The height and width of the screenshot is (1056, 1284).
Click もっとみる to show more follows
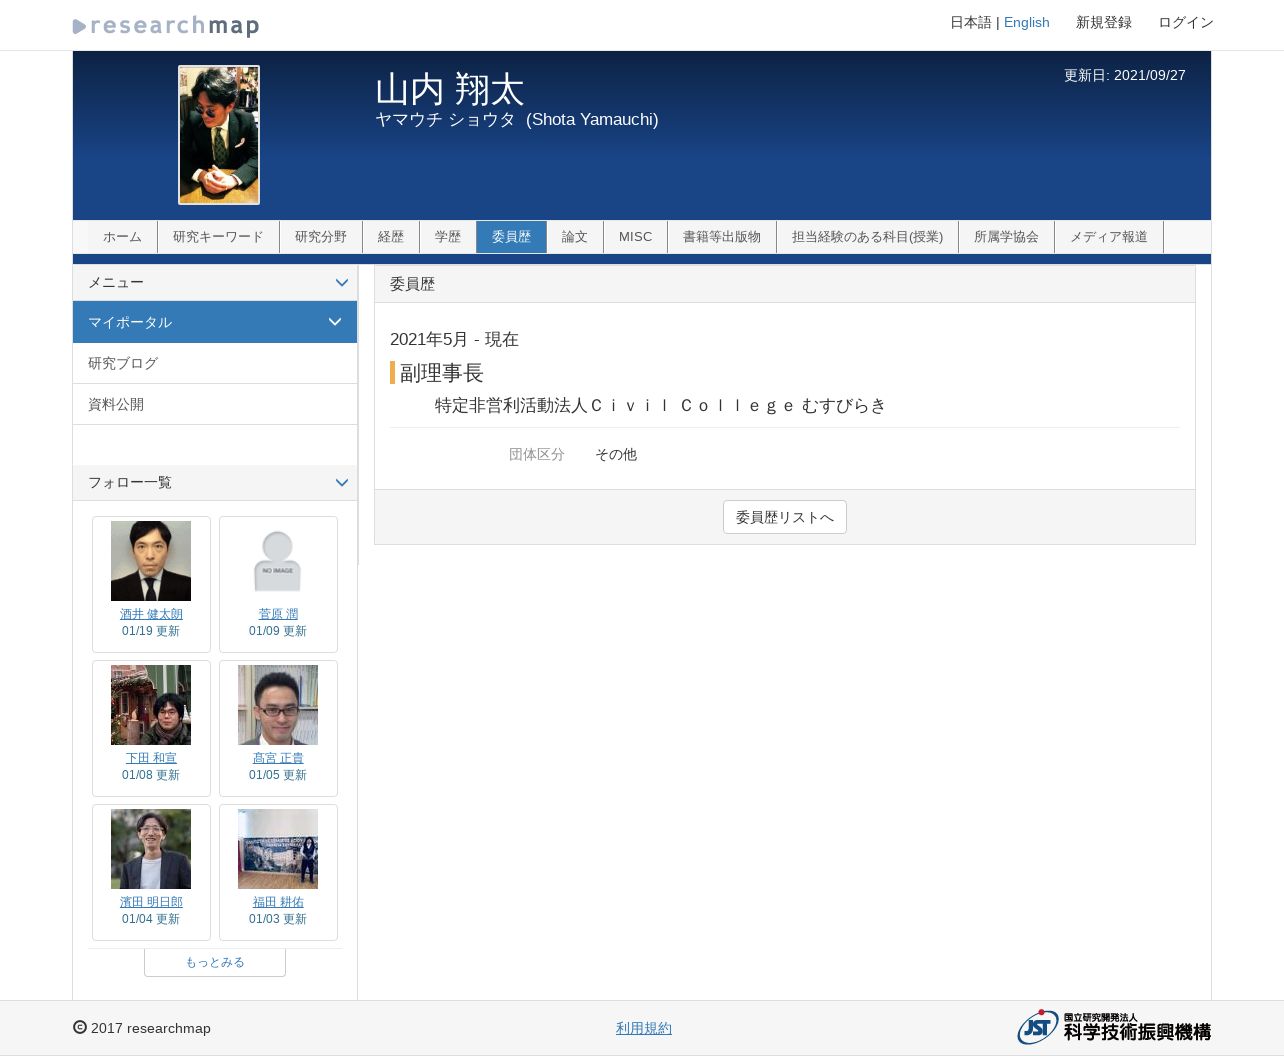point(215,962)
